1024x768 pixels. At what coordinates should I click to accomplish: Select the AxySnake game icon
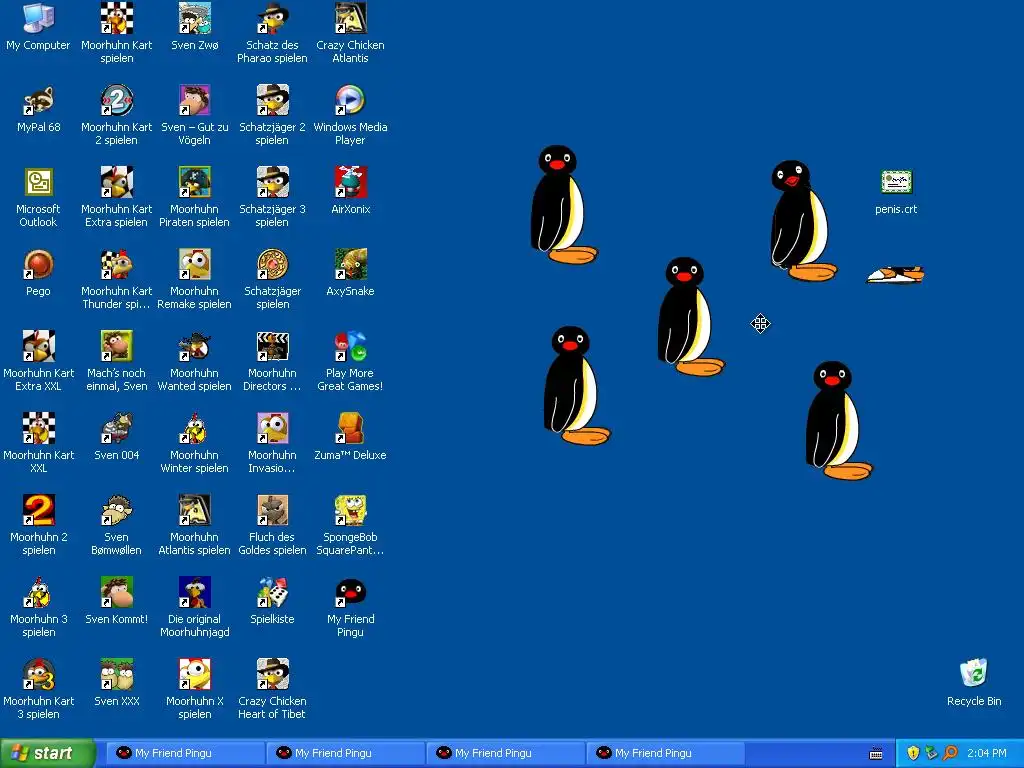(351, 264)
